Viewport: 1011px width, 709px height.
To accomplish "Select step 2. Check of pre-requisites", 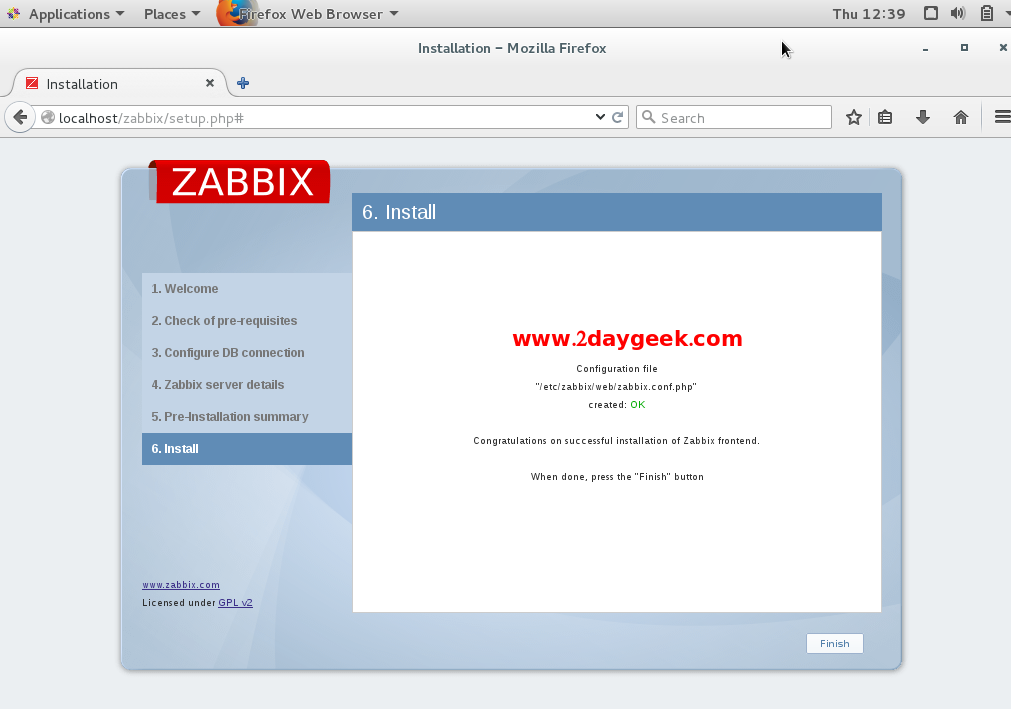I will [x=247, y=320].
